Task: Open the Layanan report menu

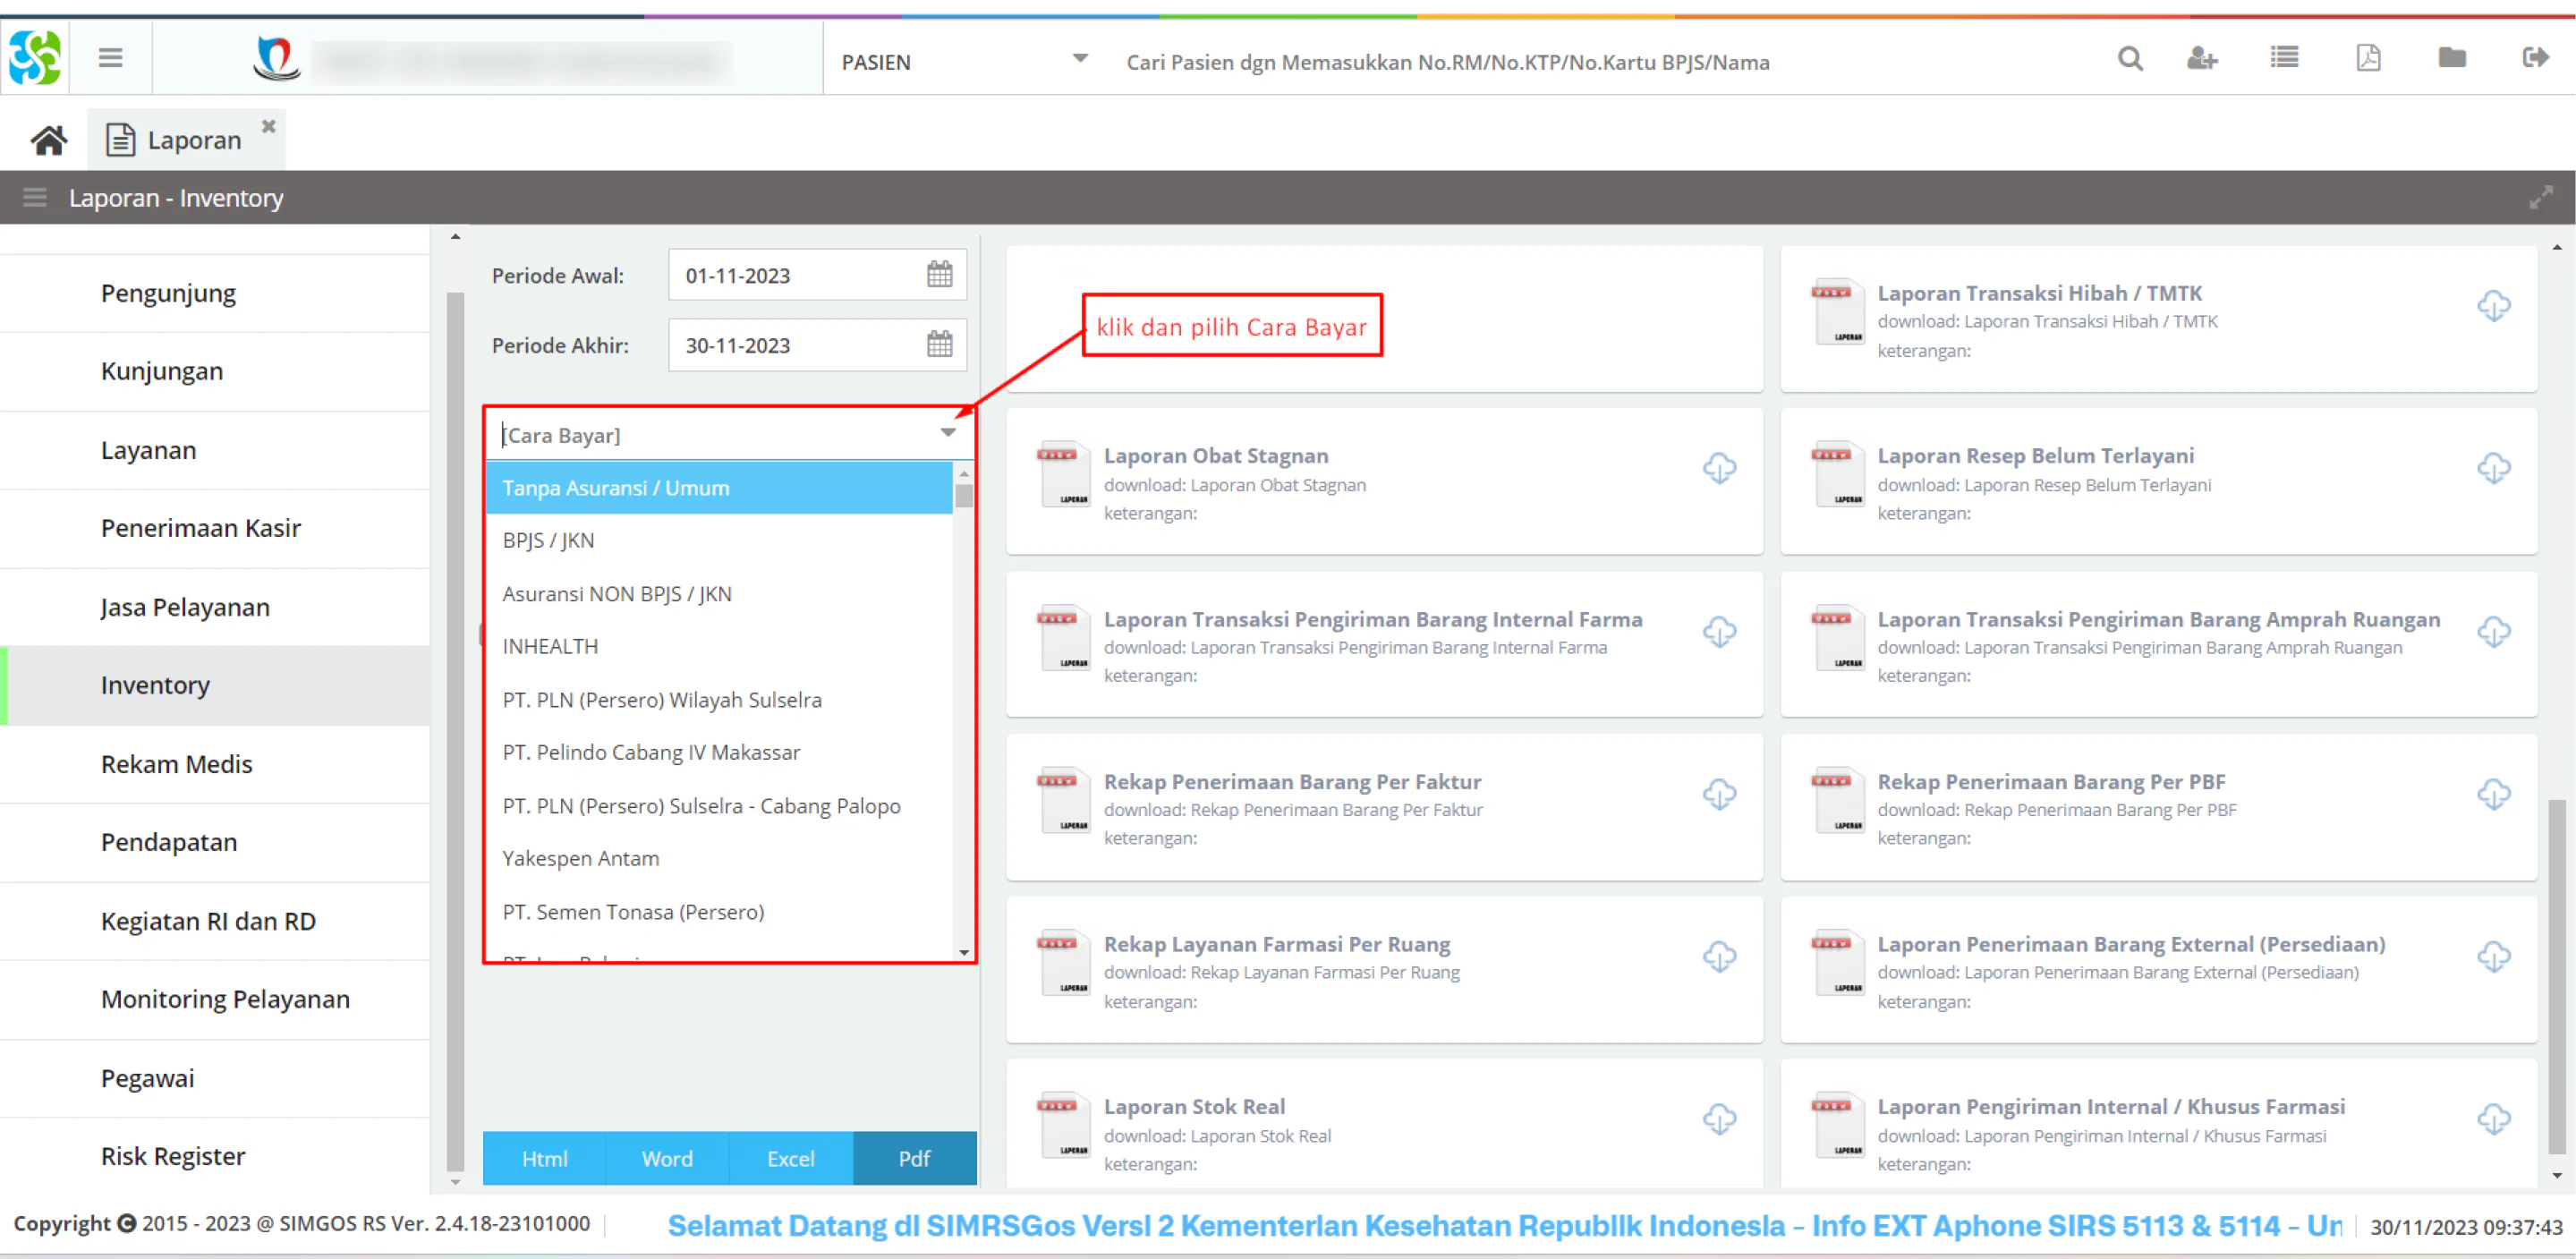Action: pyautogui.click(x=215, y=450)
